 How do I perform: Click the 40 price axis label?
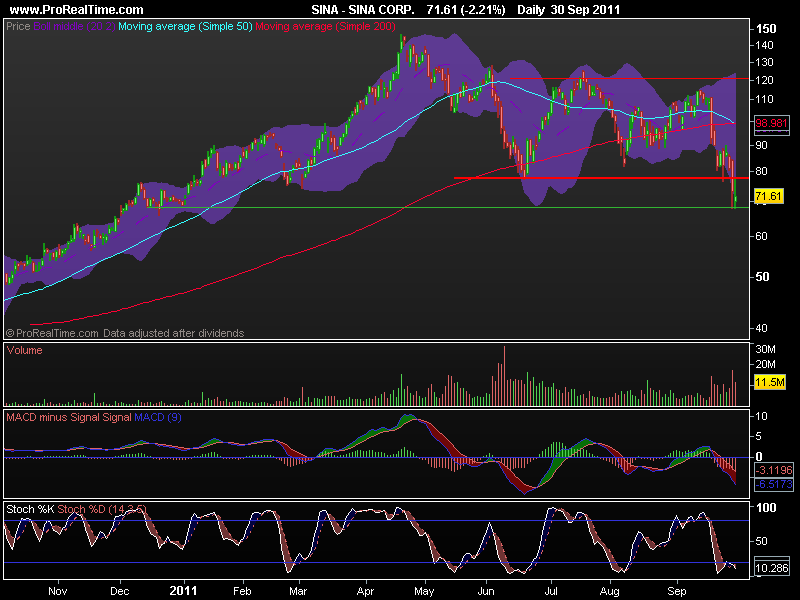761,328
